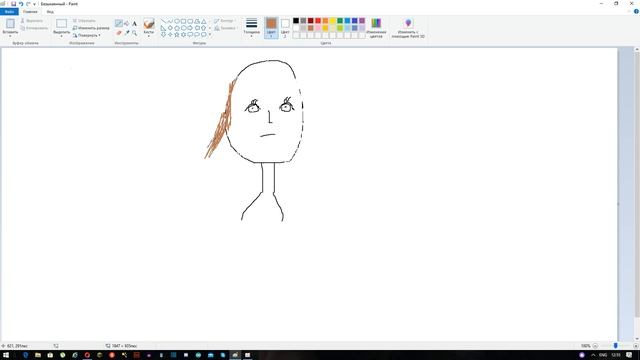This screenshot has width=640, height=360.
Task: Expand the Выделить dropdown arrow
Action: (x=62, y=35)
